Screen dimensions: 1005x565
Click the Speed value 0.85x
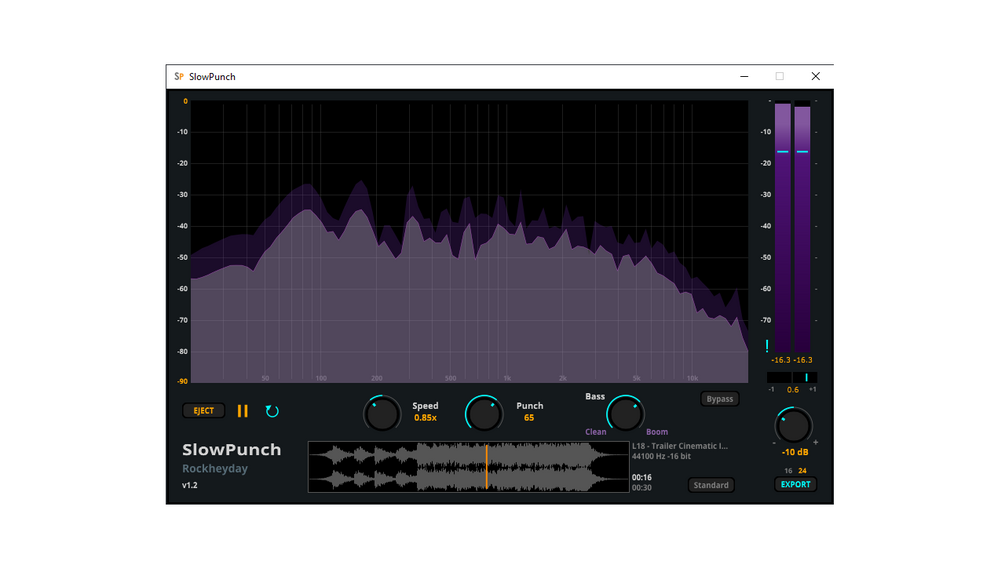click(x=425, y=418)
